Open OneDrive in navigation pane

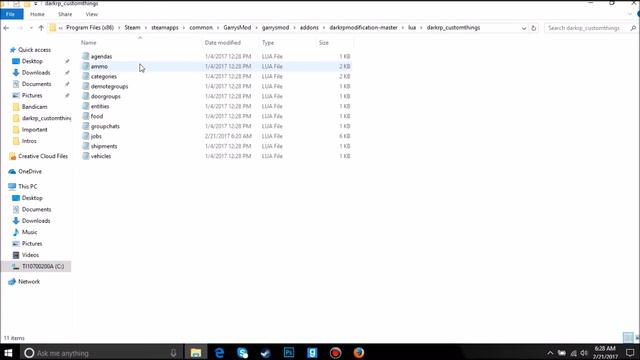click(x=30, y=171)
